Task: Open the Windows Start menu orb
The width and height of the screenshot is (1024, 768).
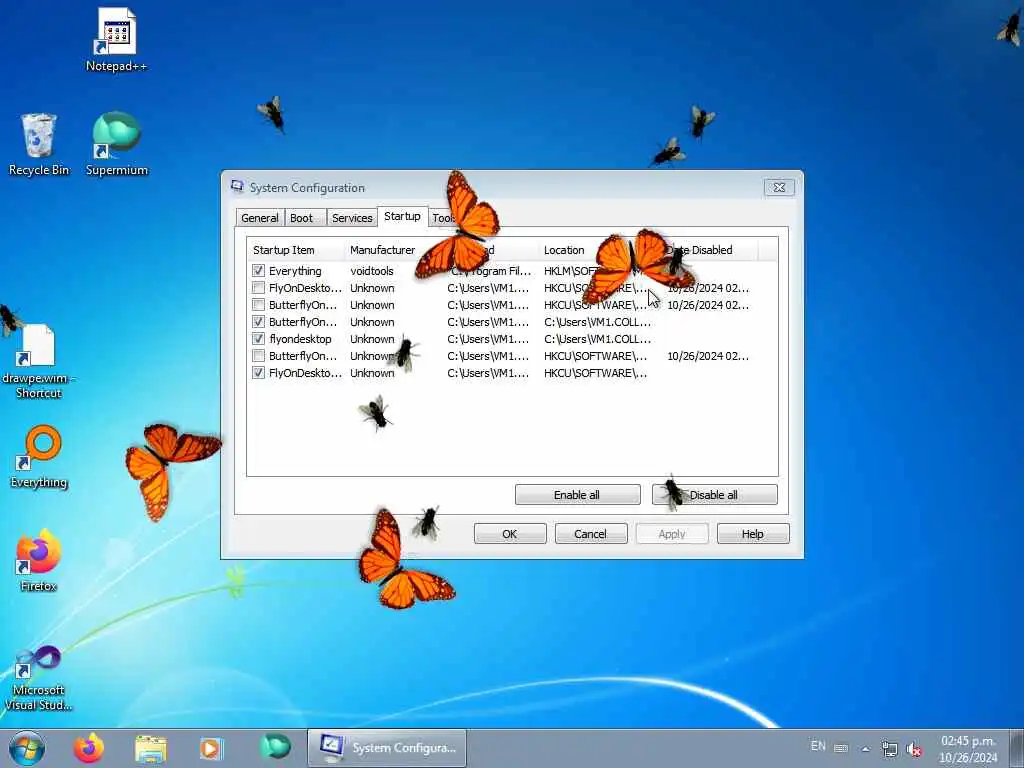Action: click(x=27, y=748)
